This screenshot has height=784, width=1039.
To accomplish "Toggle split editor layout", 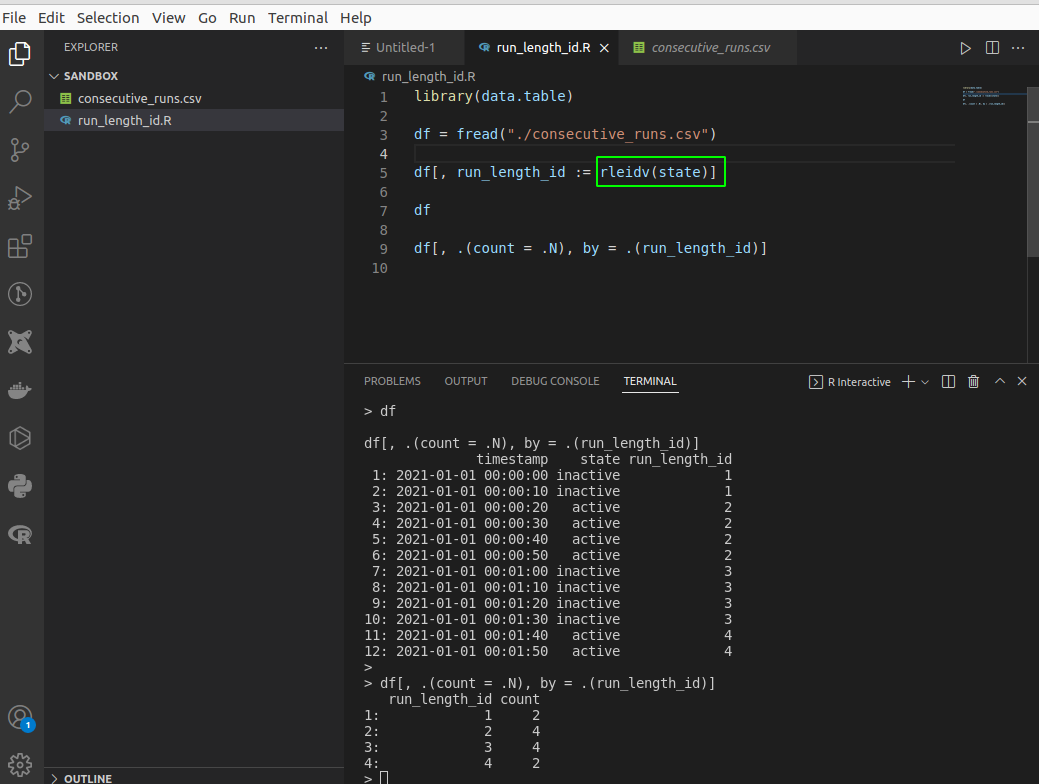I will tap(992, 48).
